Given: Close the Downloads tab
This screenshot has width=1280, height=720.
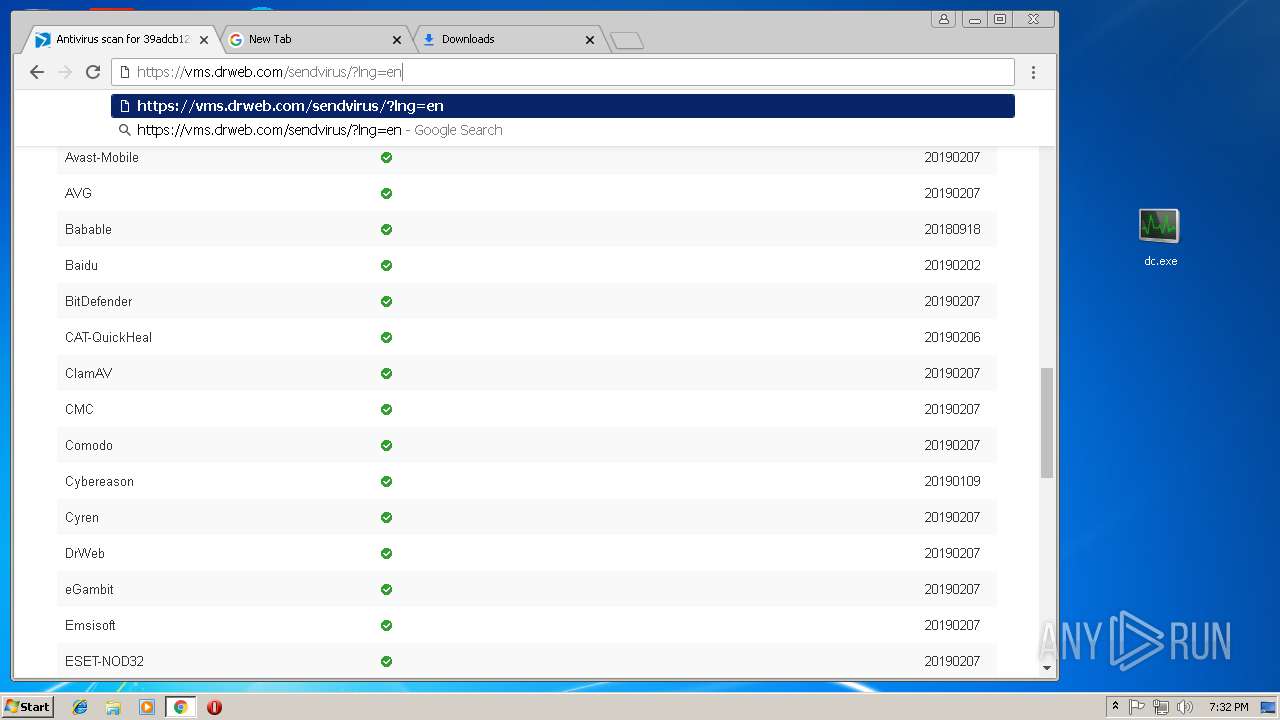Looking at the screenshot, I should coord(590,40).
